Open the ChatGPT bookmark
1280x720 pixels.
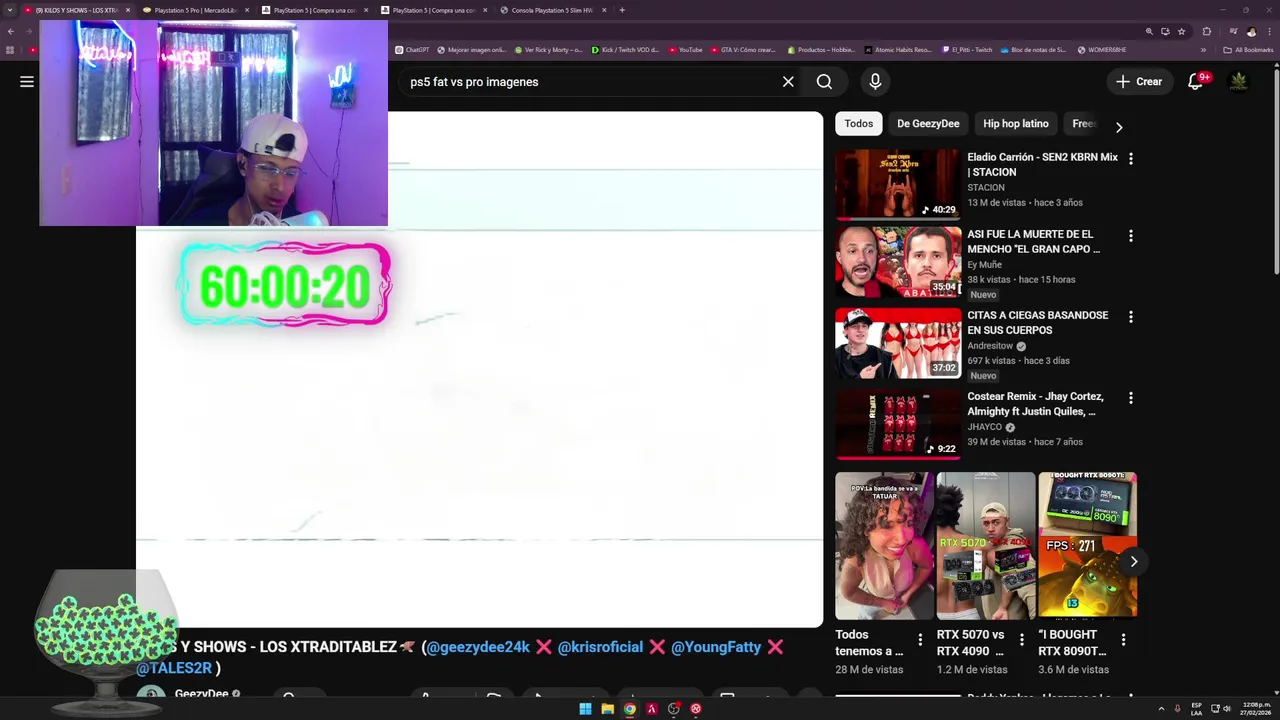tap(413, 50)
